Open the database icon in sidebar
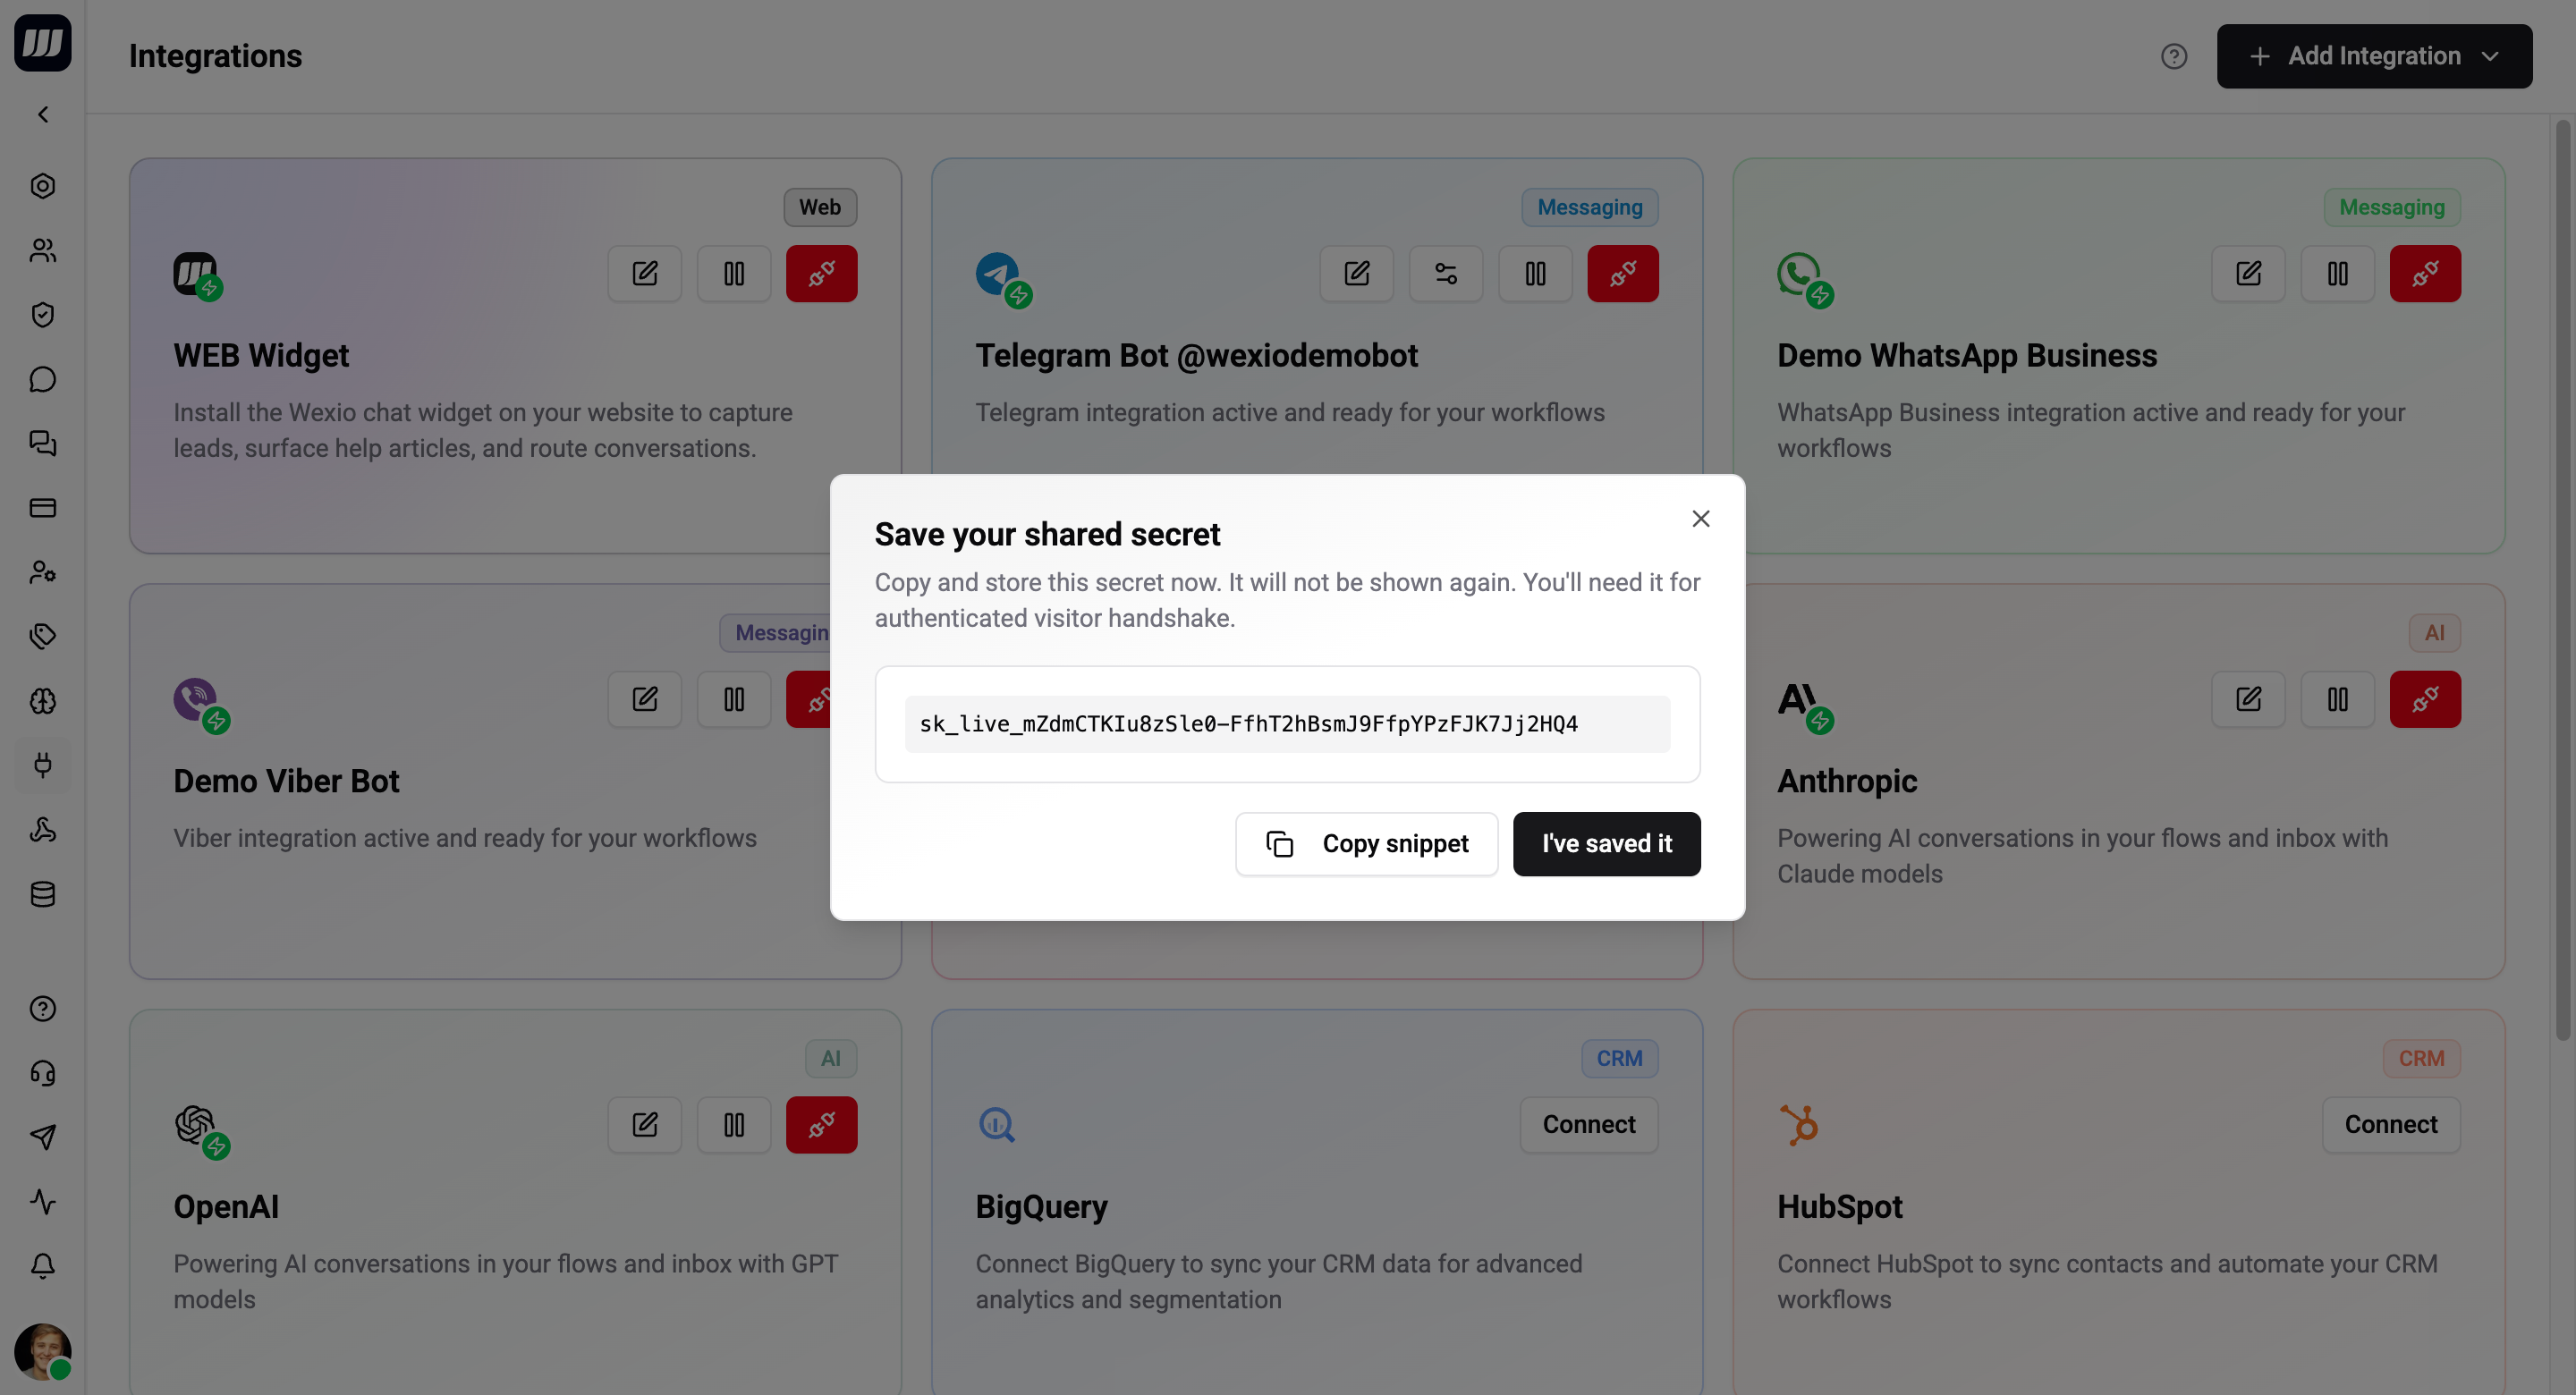Viewport: 2576px width, 1395px height. pyautogui.click(x=43, y=894)
